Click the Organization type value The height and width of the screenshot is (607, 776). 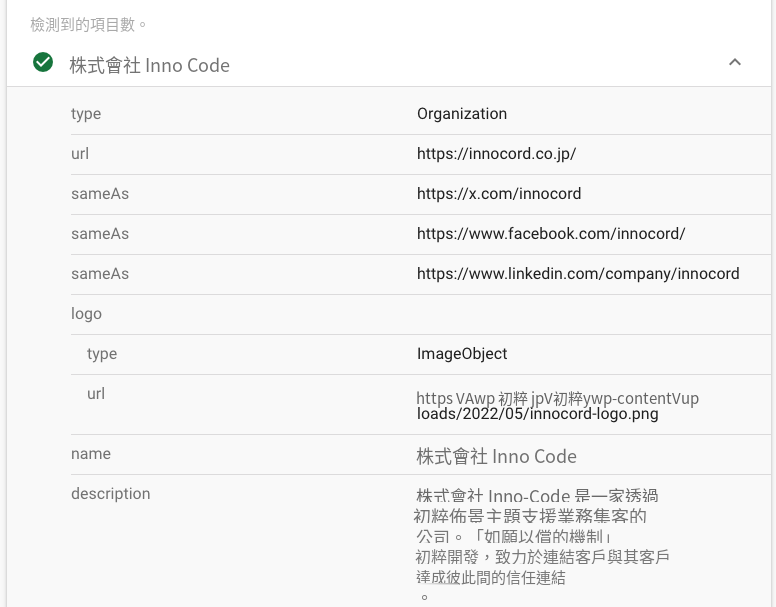(462, 114)
